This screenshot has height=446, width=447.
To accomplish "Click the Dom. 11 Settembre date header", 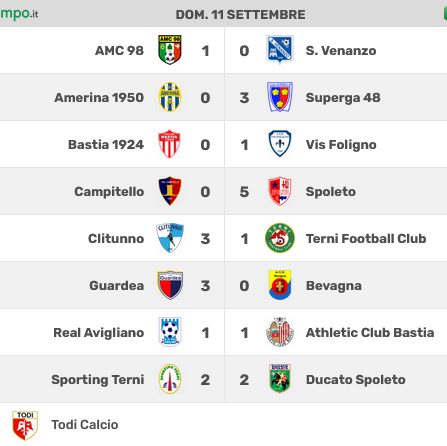I will point(240,15).
